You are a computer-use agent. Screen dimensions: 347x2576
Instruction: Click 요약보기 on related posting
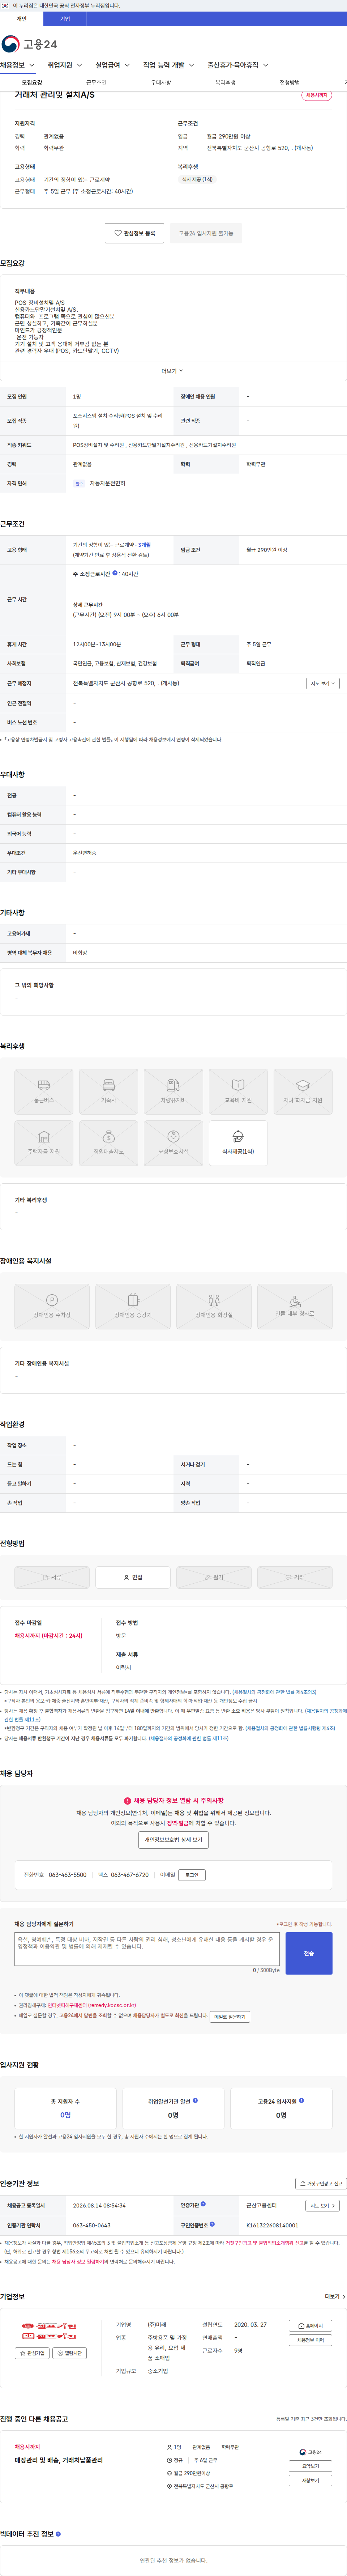(x=311, y=2466)
